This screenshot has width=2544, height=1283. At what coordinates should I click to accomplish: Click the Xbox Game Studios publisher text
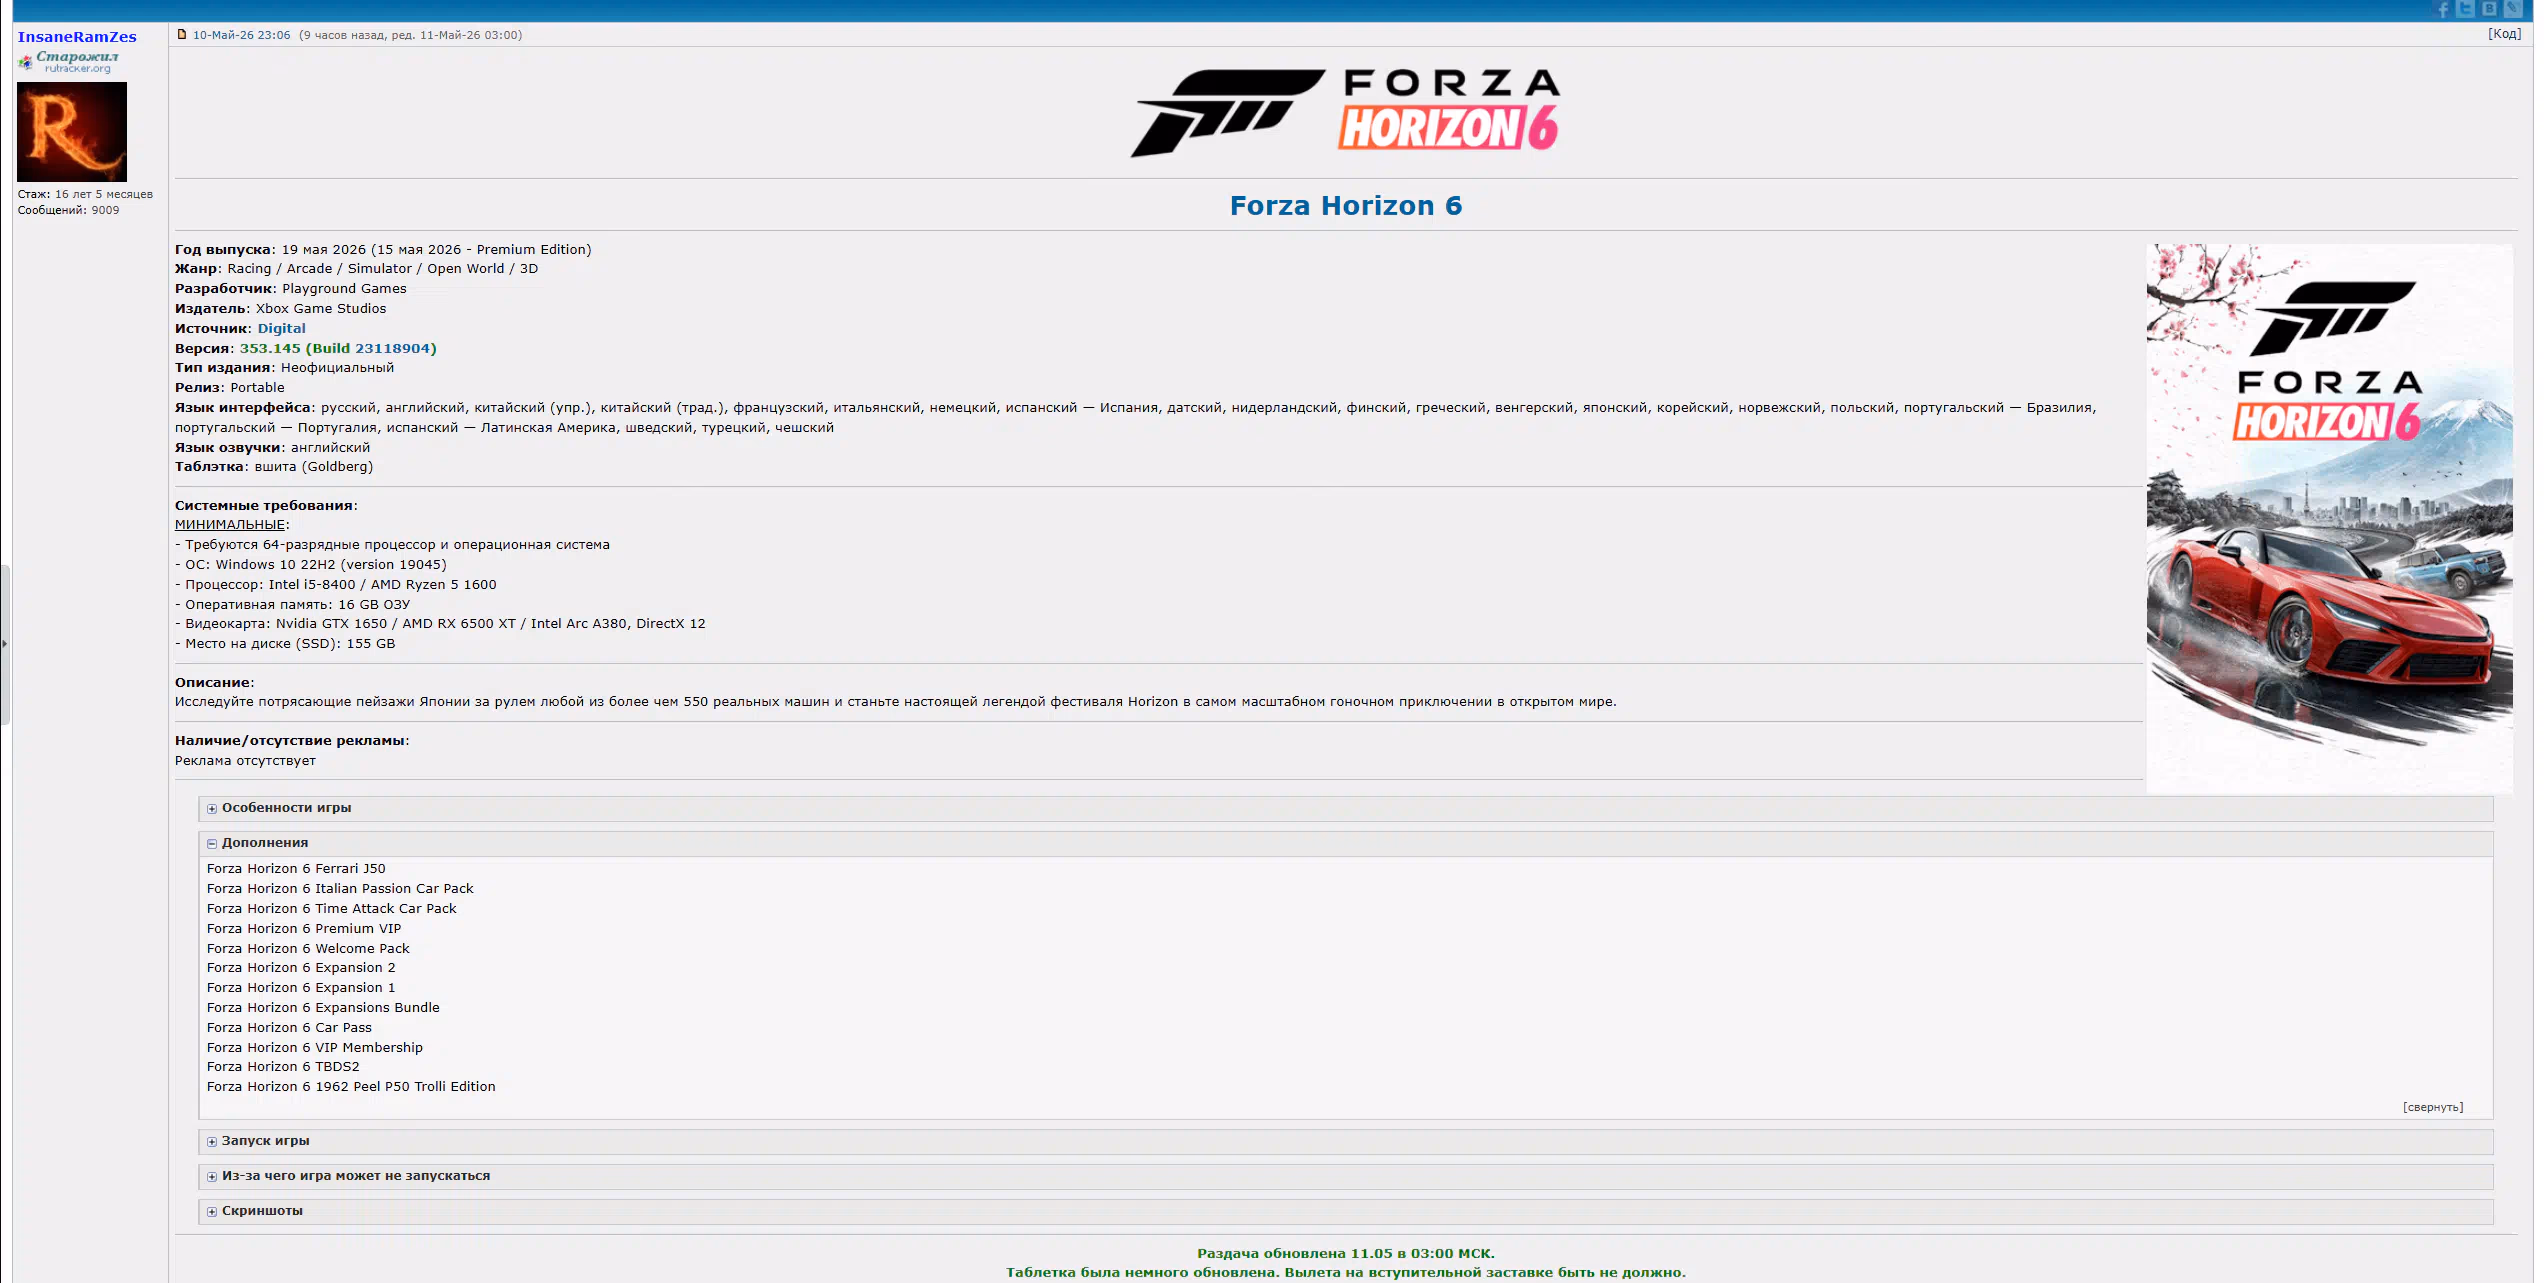321,309
